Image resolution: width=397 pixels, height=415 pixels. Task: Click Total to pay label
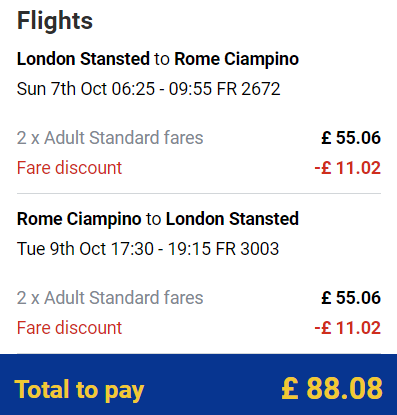79,390
